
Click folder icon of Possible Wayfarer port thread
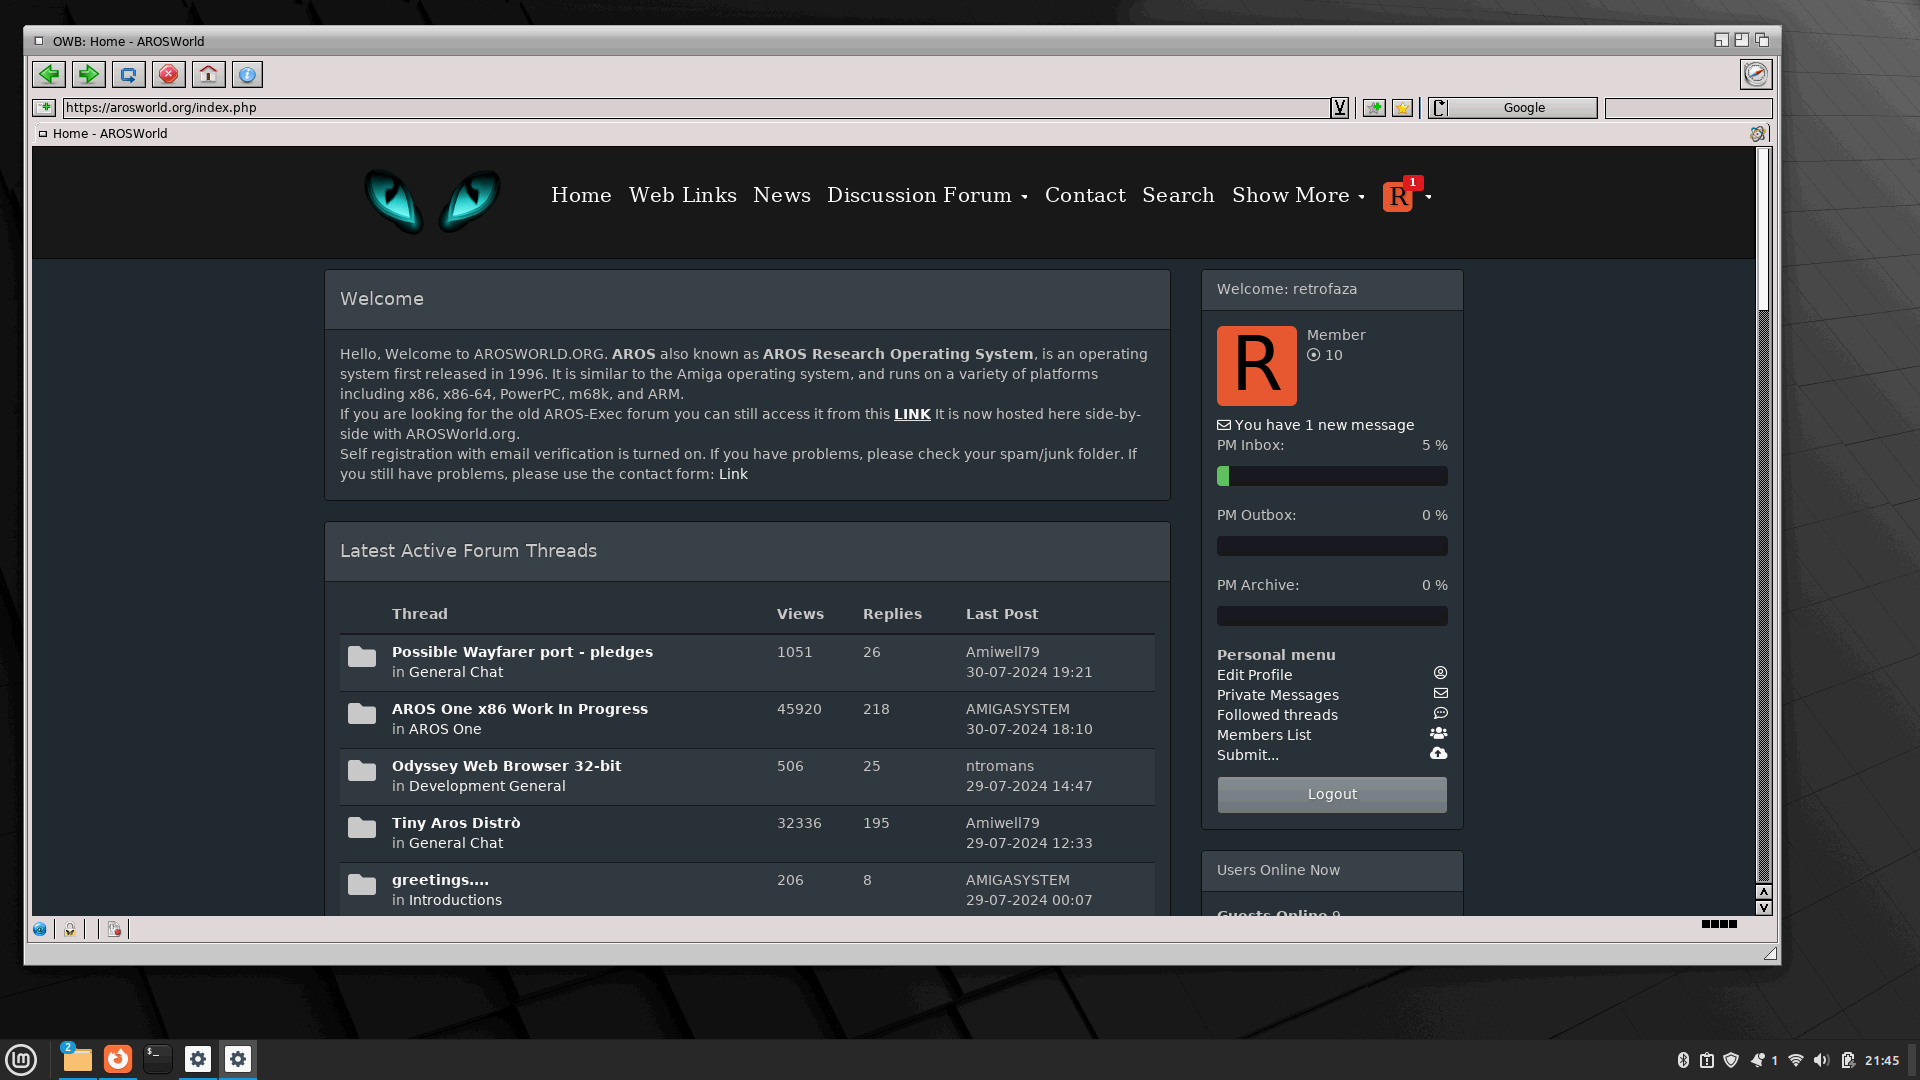click(x=362, y=657)
